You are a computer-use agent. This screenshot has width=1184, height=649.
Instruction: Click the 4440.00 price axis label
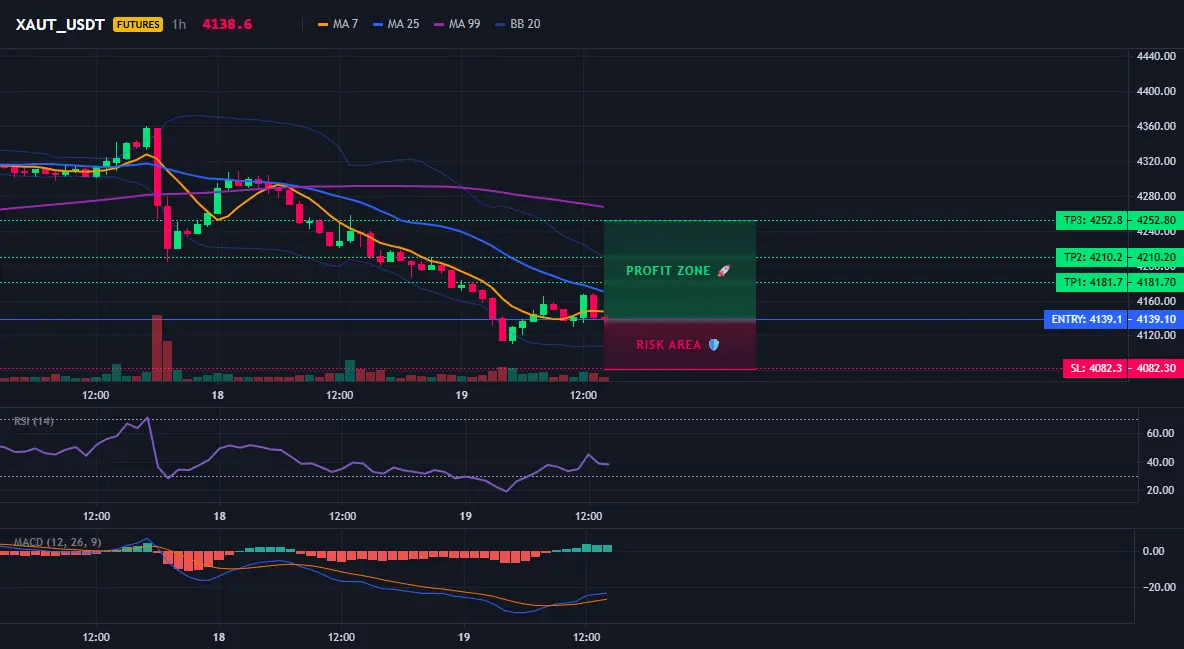(1156, 57)
